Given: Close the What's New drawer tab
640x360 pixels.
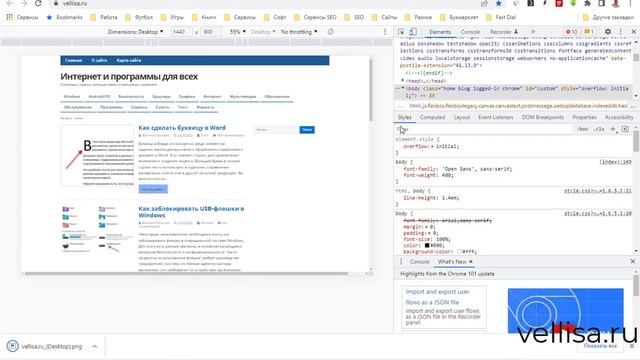Looking at the screenshot, I should click(471, 262).
